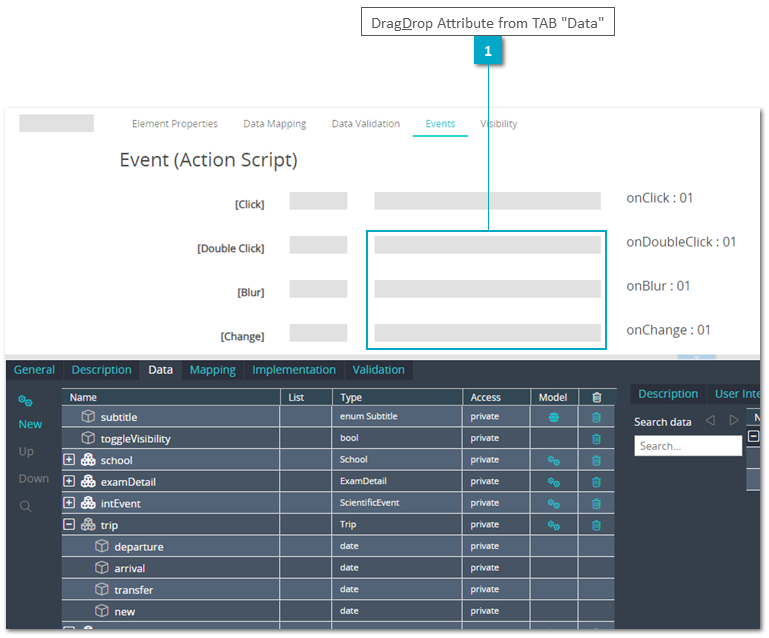Viewport: 769px width, 638px height.
Task: Open the Element Properties tab
Action: [175, 124]
